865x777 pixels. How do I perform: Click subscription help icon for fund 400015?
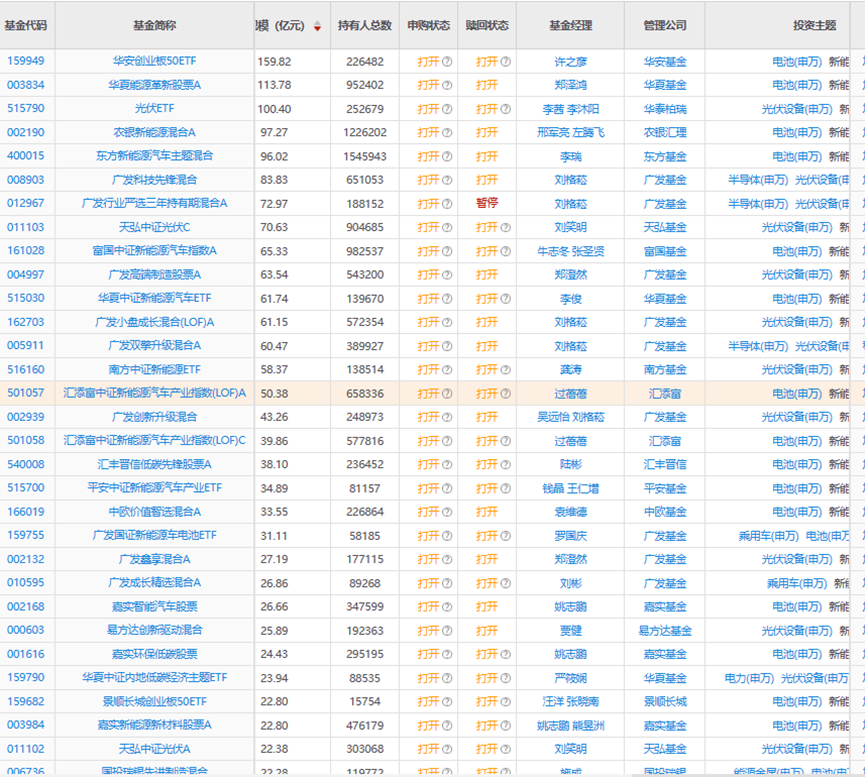point(447,157)
